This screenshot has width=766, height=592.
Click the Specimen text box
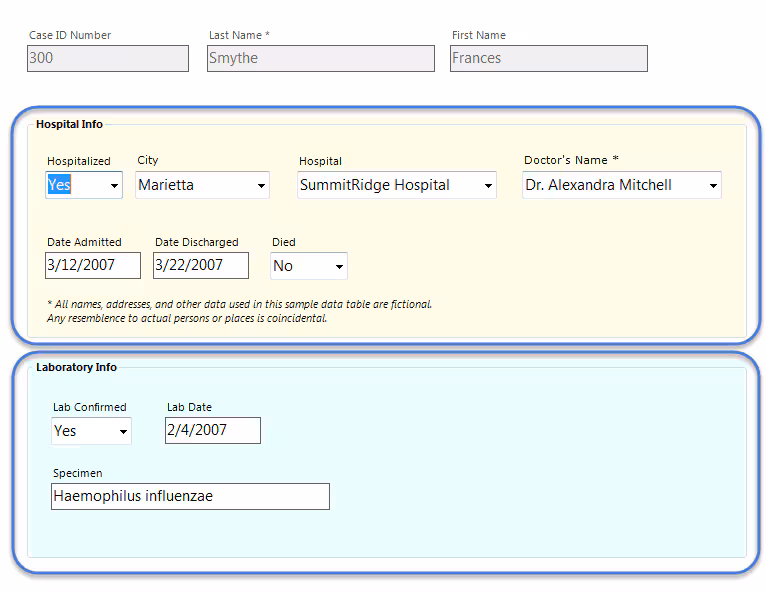tap(190, 497)
